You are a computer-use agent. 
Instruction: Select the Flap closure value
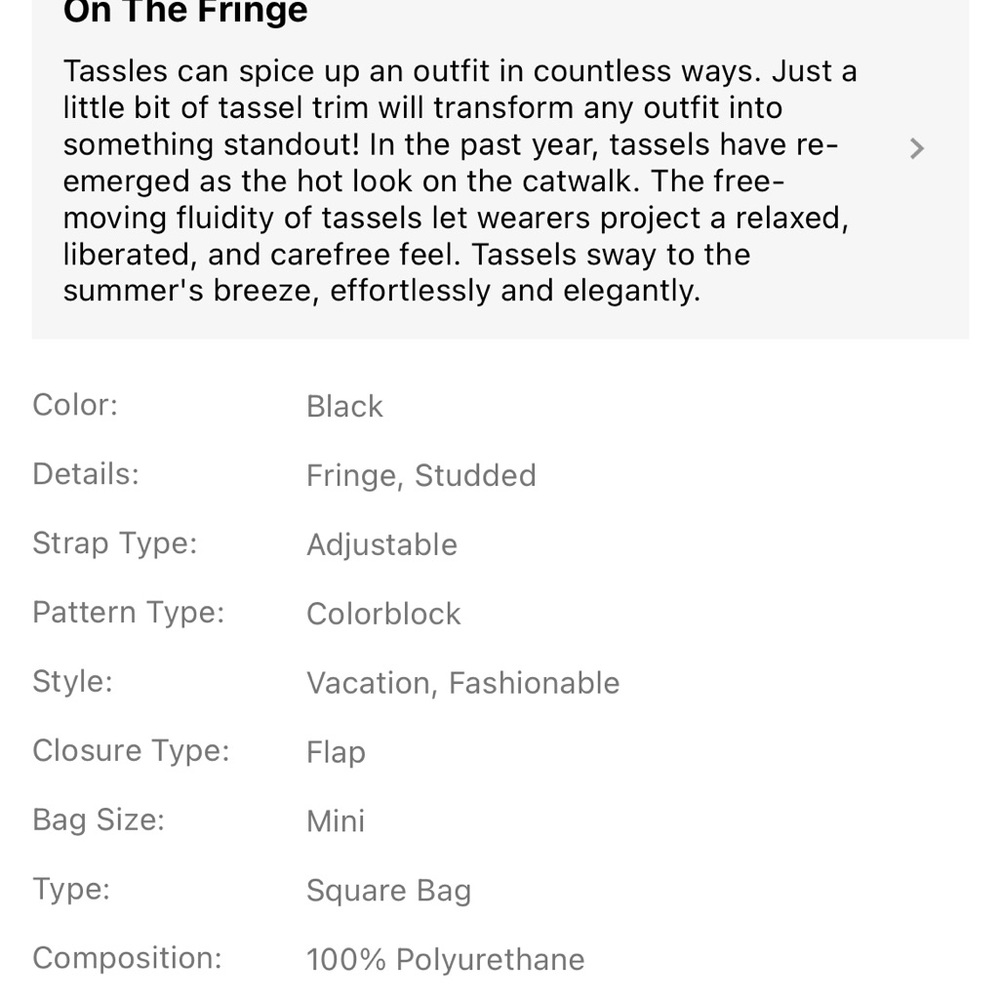tap(335, 753)
